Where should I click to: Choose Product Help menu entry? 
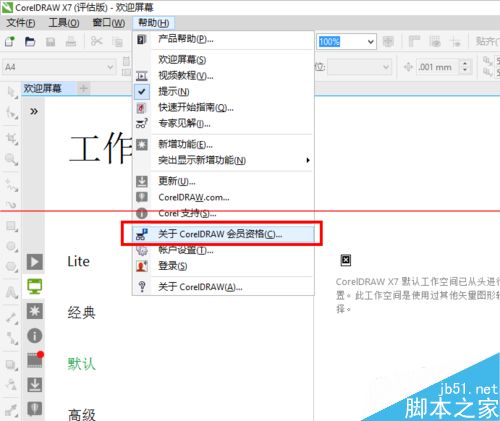[223, 39]
